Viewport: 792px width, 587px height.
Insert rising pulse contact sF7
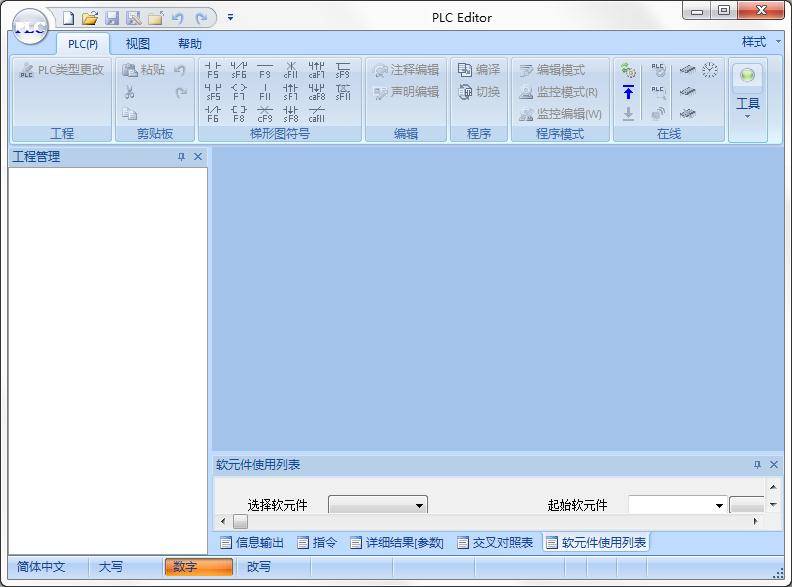[x=291, y=92]
